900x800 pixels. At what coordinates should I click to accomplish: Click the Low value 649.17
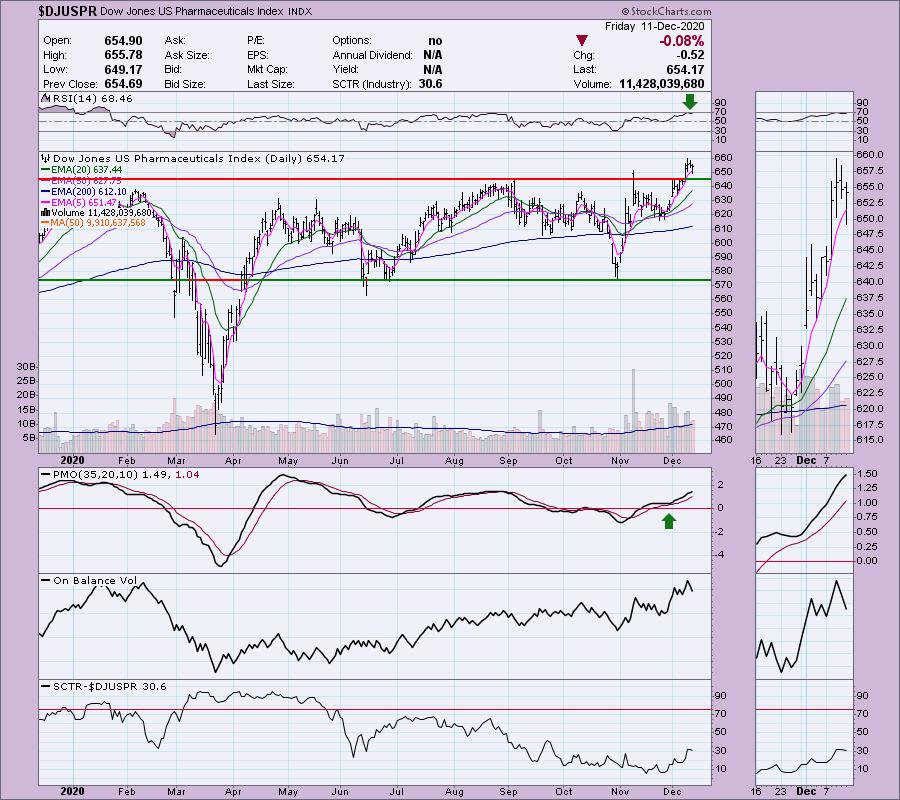click(x=123, y=69)
